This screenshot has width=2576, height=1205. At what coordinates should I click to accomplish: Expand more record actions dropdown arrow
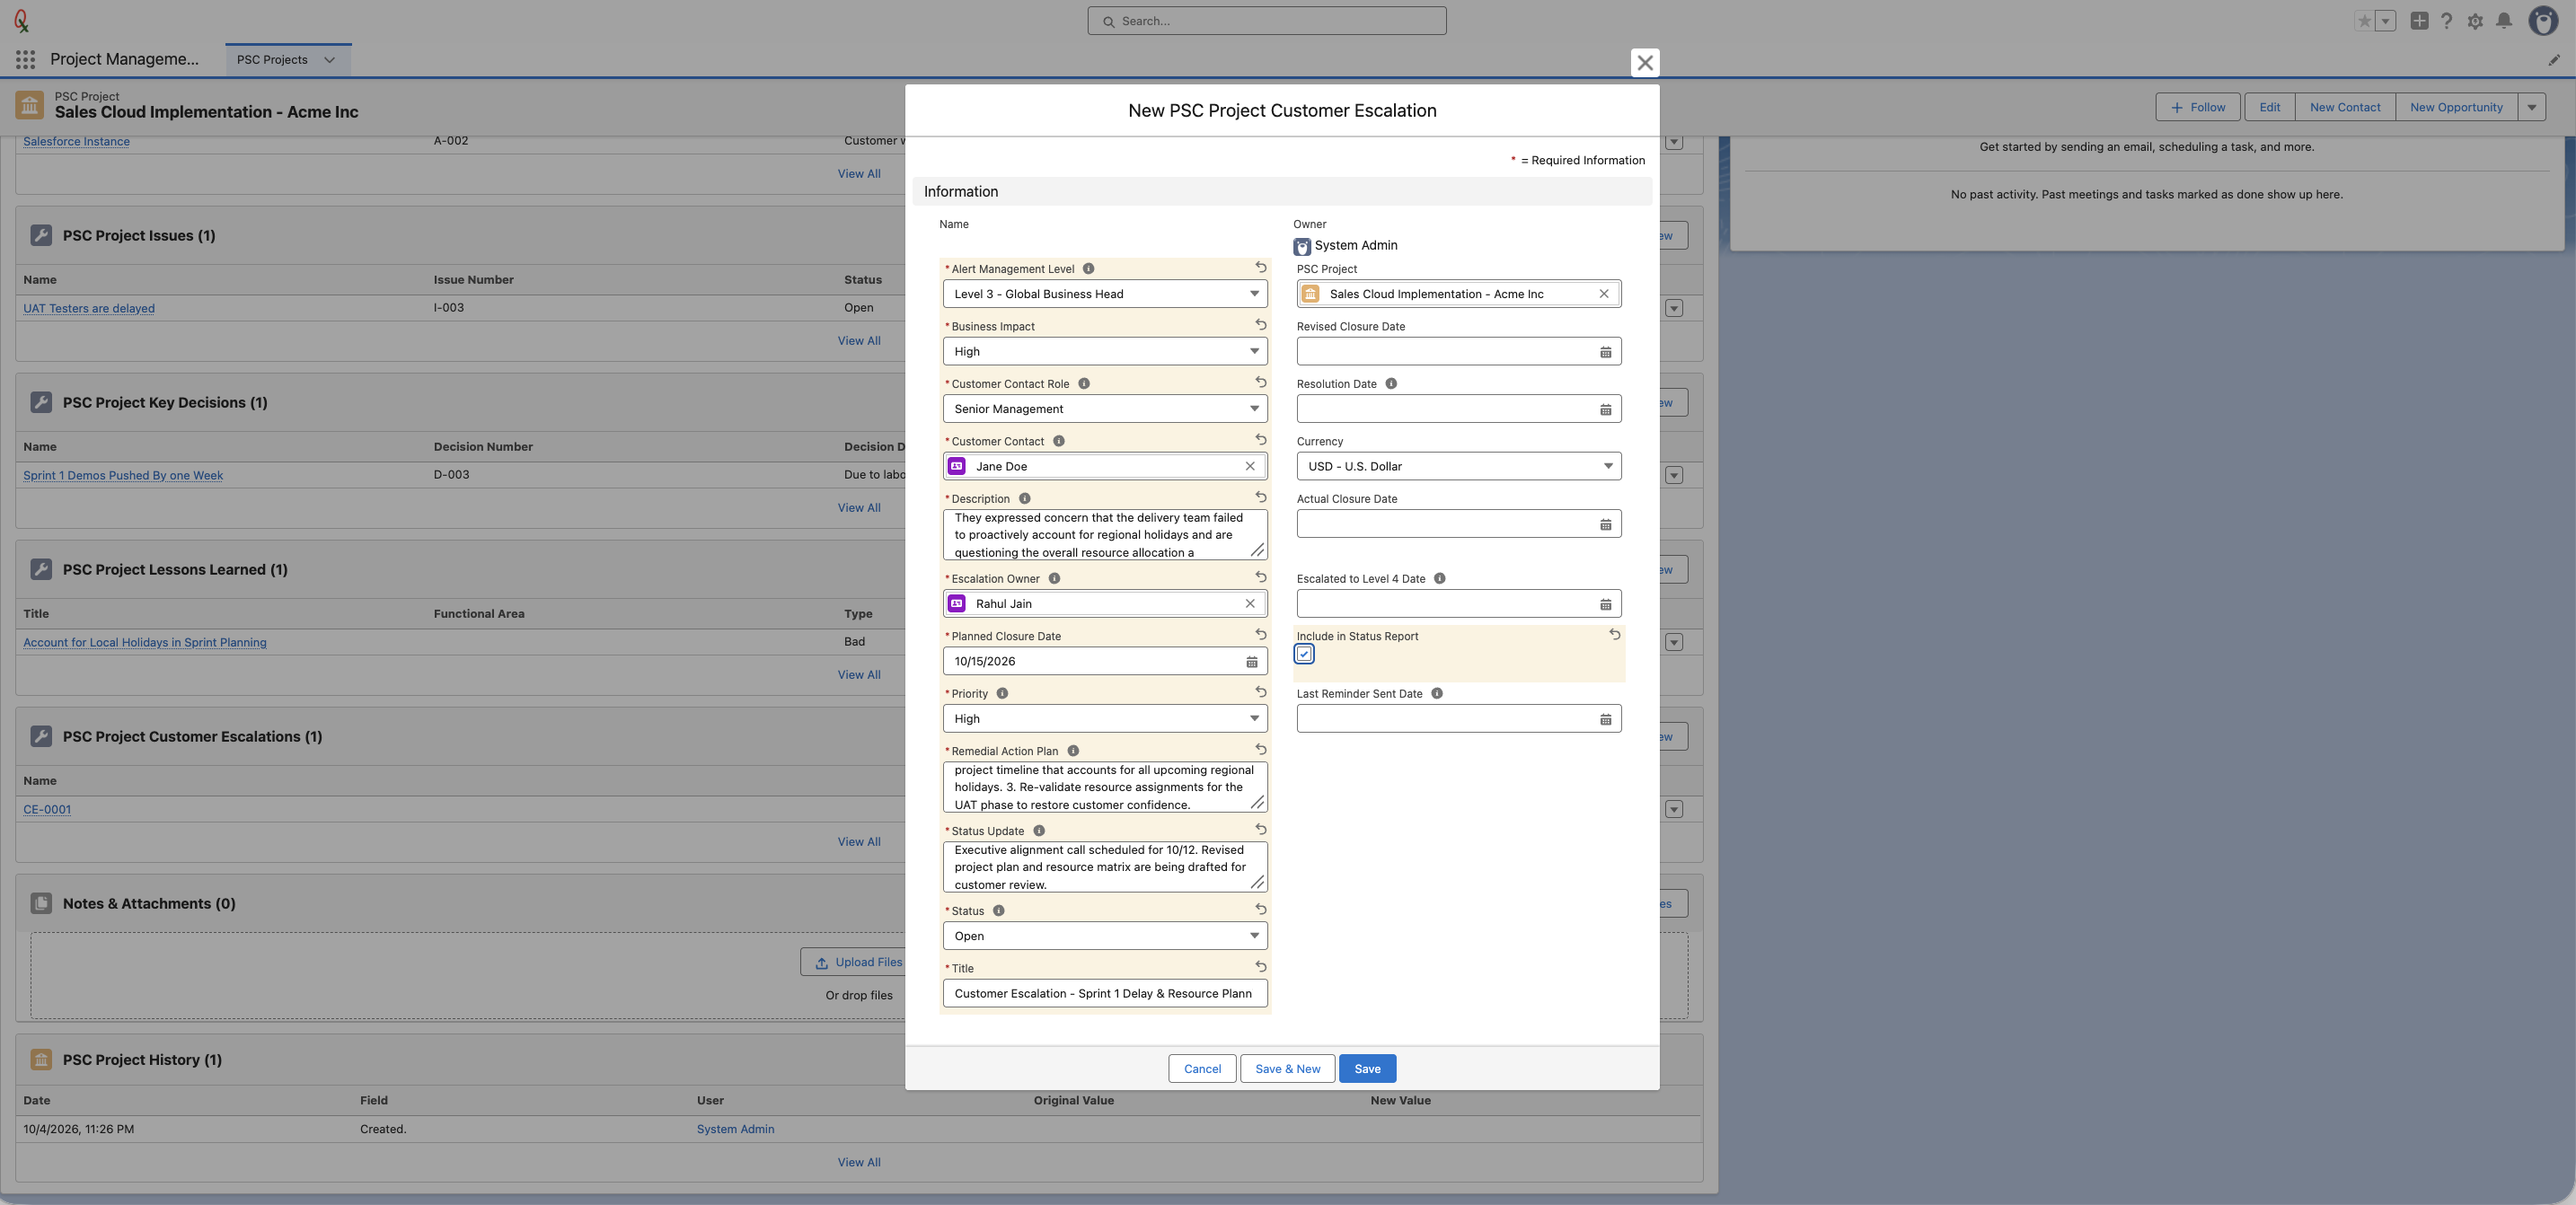click(2531, 107)
